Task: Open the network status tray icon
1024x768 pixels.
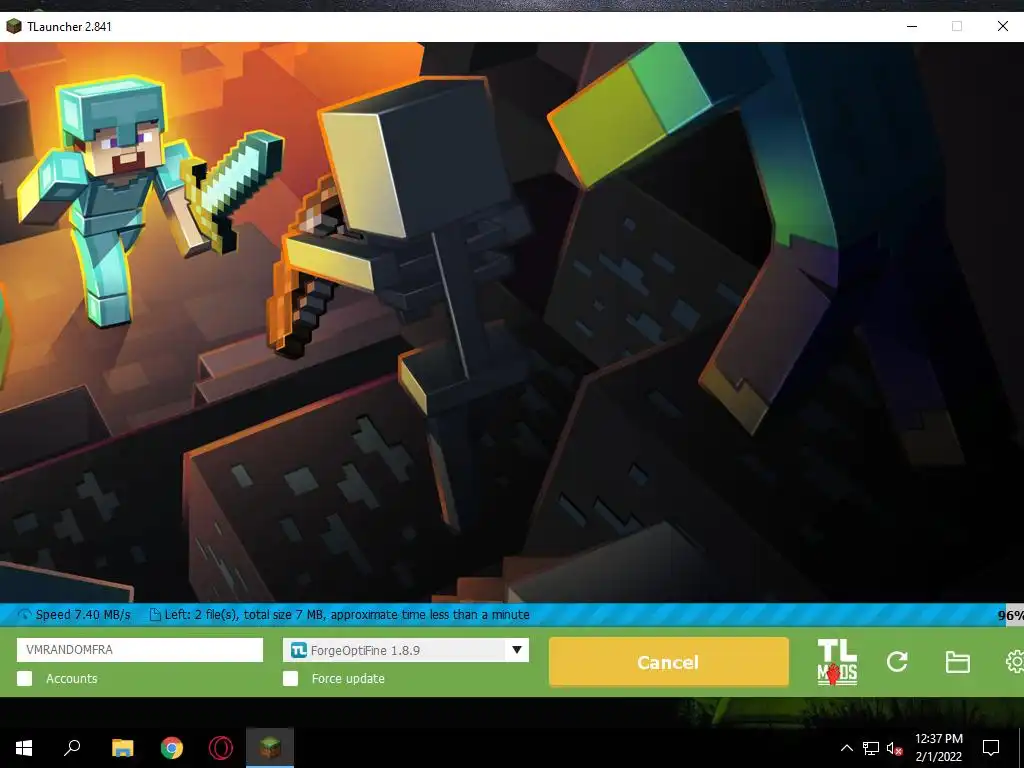Action: point(871,748)
